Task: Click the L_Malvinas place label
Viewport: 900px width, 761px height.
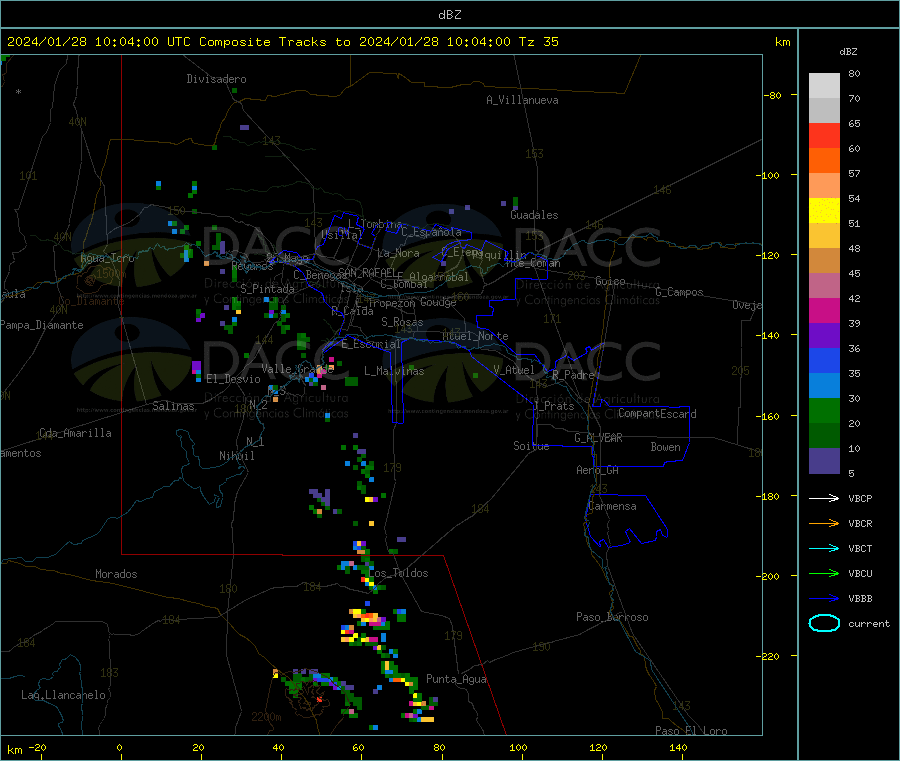Action: pos(394,371)
